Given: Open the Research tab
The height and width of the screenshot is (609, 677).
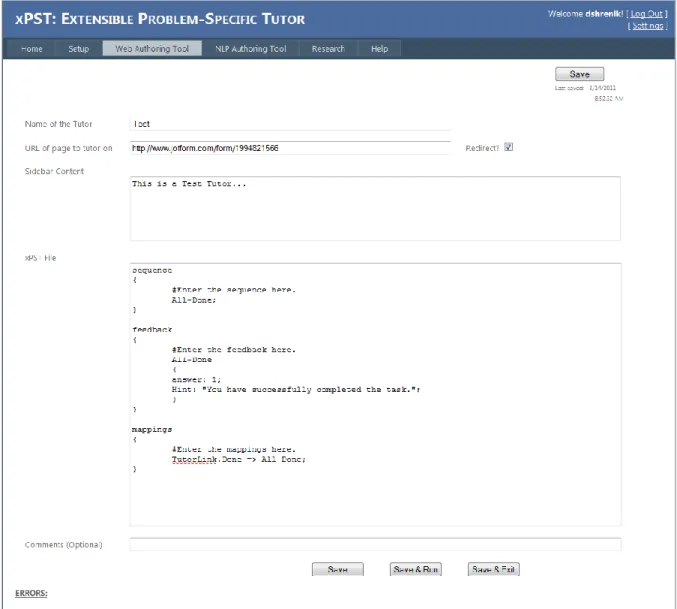Looking at the screenshot, I should [x=328, y=49].
